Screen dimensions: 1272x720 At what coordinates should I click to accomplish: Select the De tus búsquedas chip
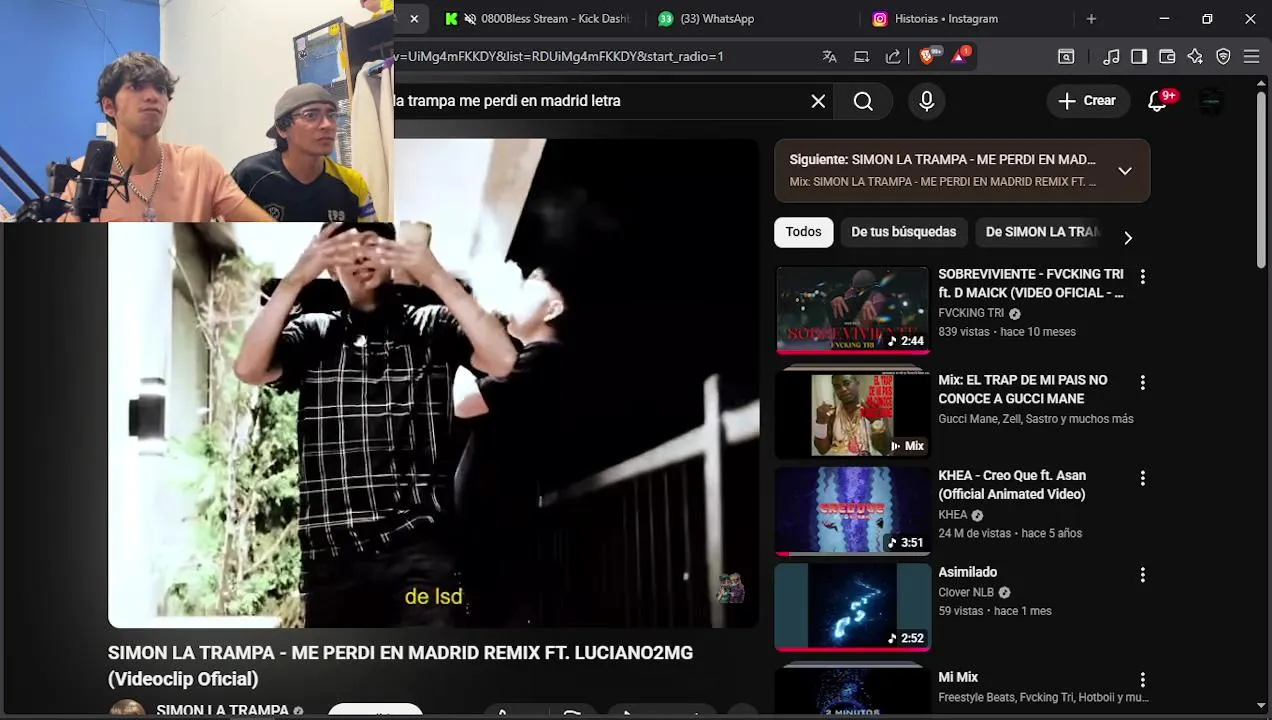tap(903, 232)
